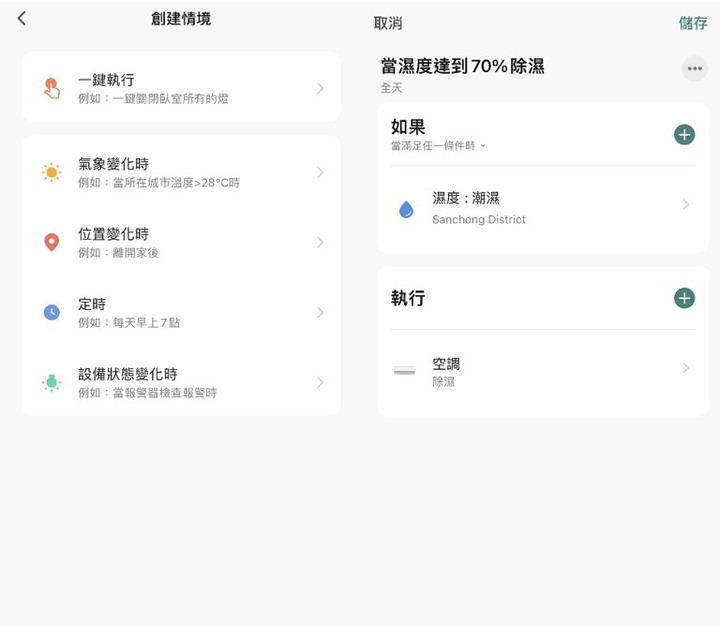This screenshot has width=720, height=625.
Task: Go back using the left arrow icon
Action: coord(22,18)
